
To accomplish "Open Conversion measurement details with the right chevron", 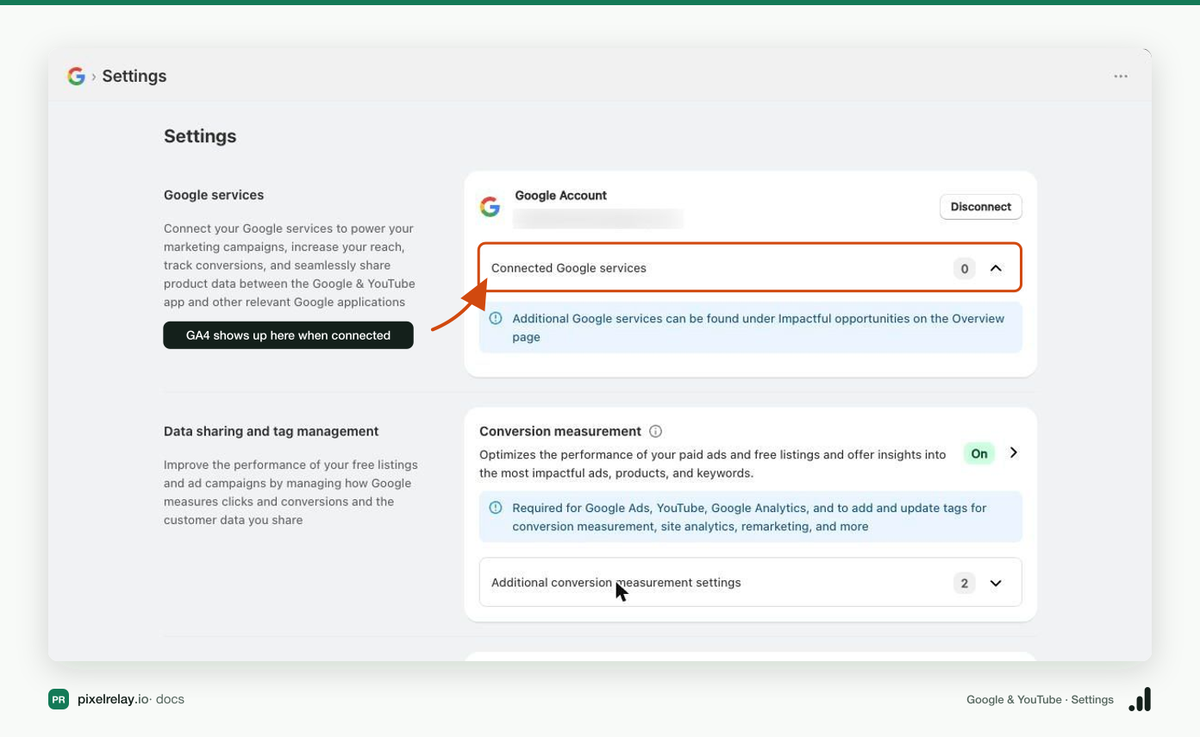I will coord(1013,453).
